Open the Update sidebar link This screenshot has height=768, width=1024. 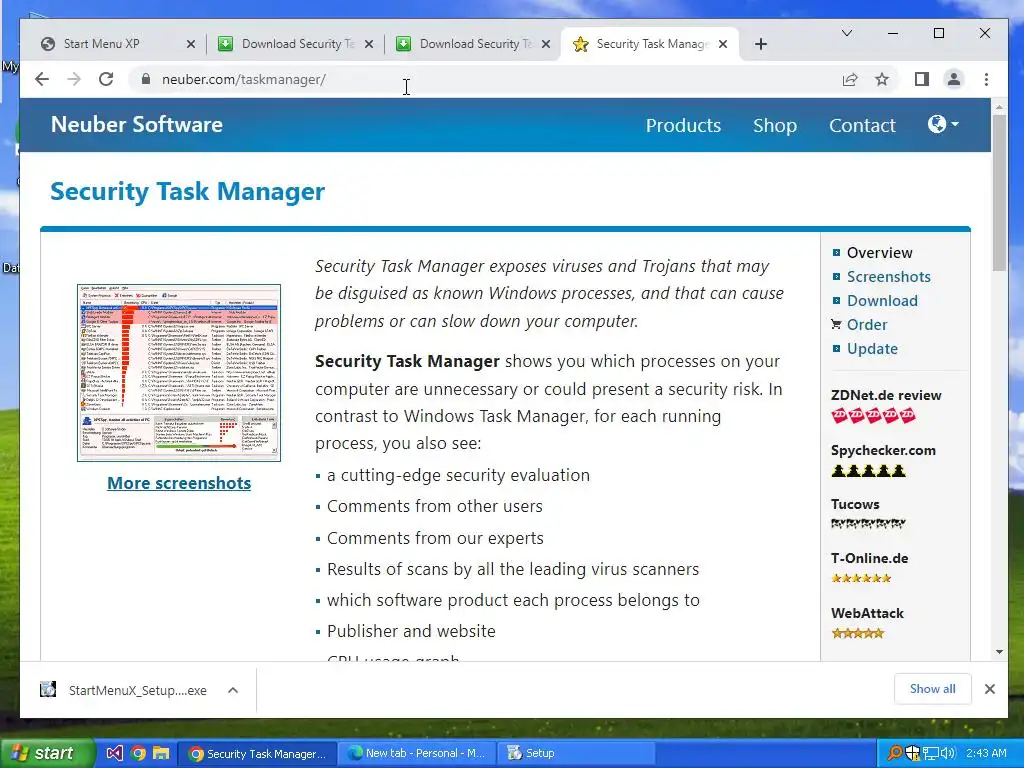point(872,349)
